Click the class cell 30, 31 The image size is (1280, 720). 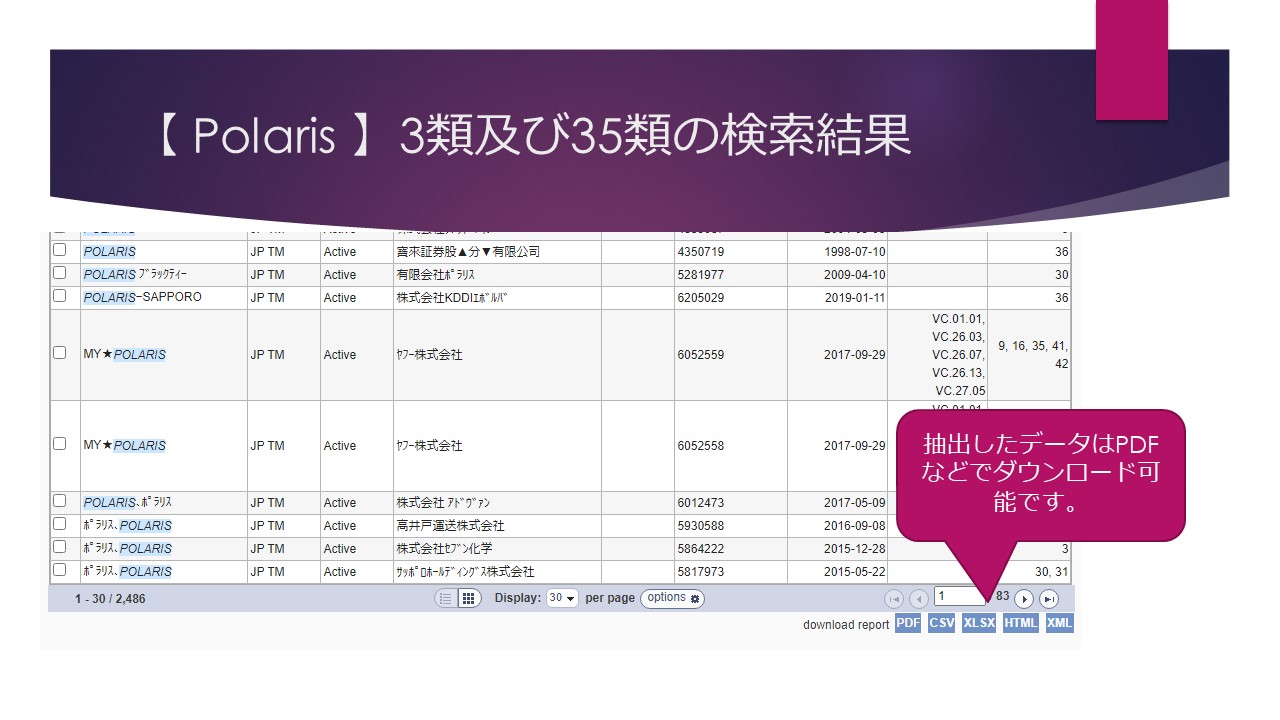pyautogui.click(x=1052, y=572)
